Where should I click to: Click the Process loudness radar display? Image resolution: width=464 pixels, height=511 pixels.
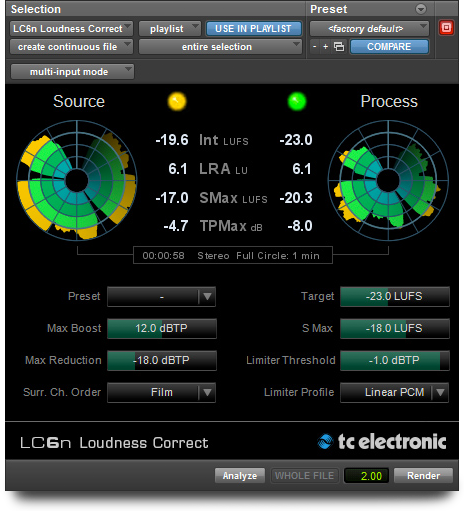click(388, 180)
